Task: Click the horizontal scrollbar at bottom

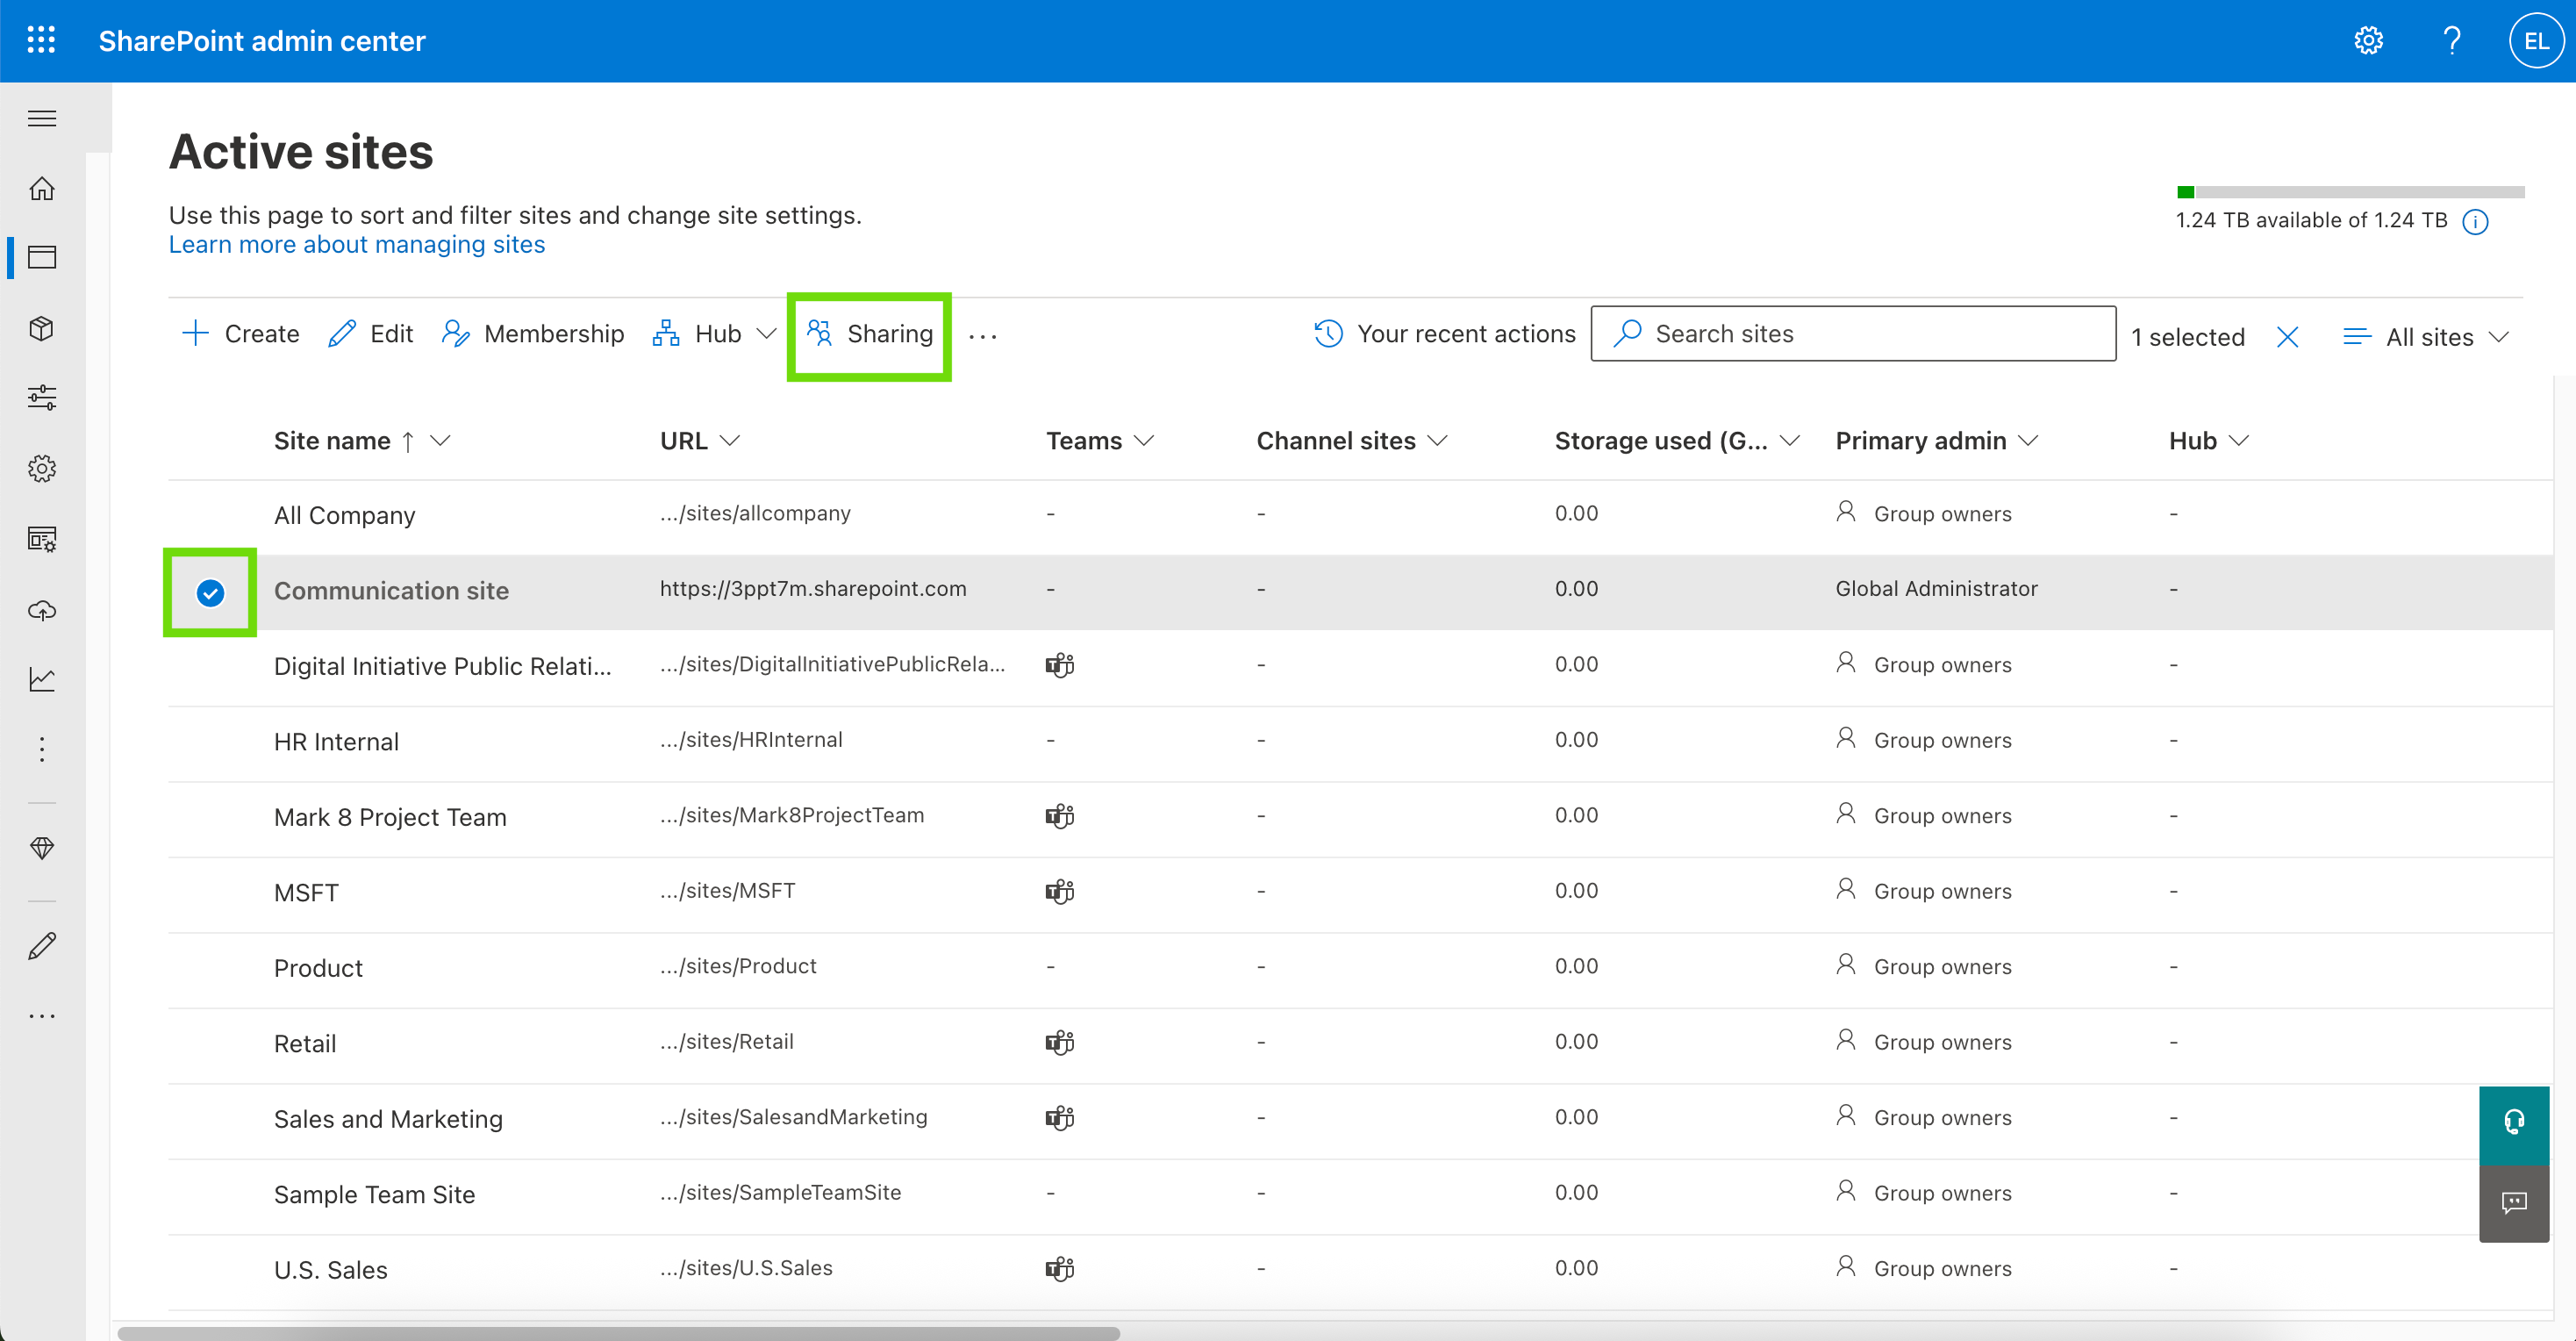Action: pos(619,1332)
